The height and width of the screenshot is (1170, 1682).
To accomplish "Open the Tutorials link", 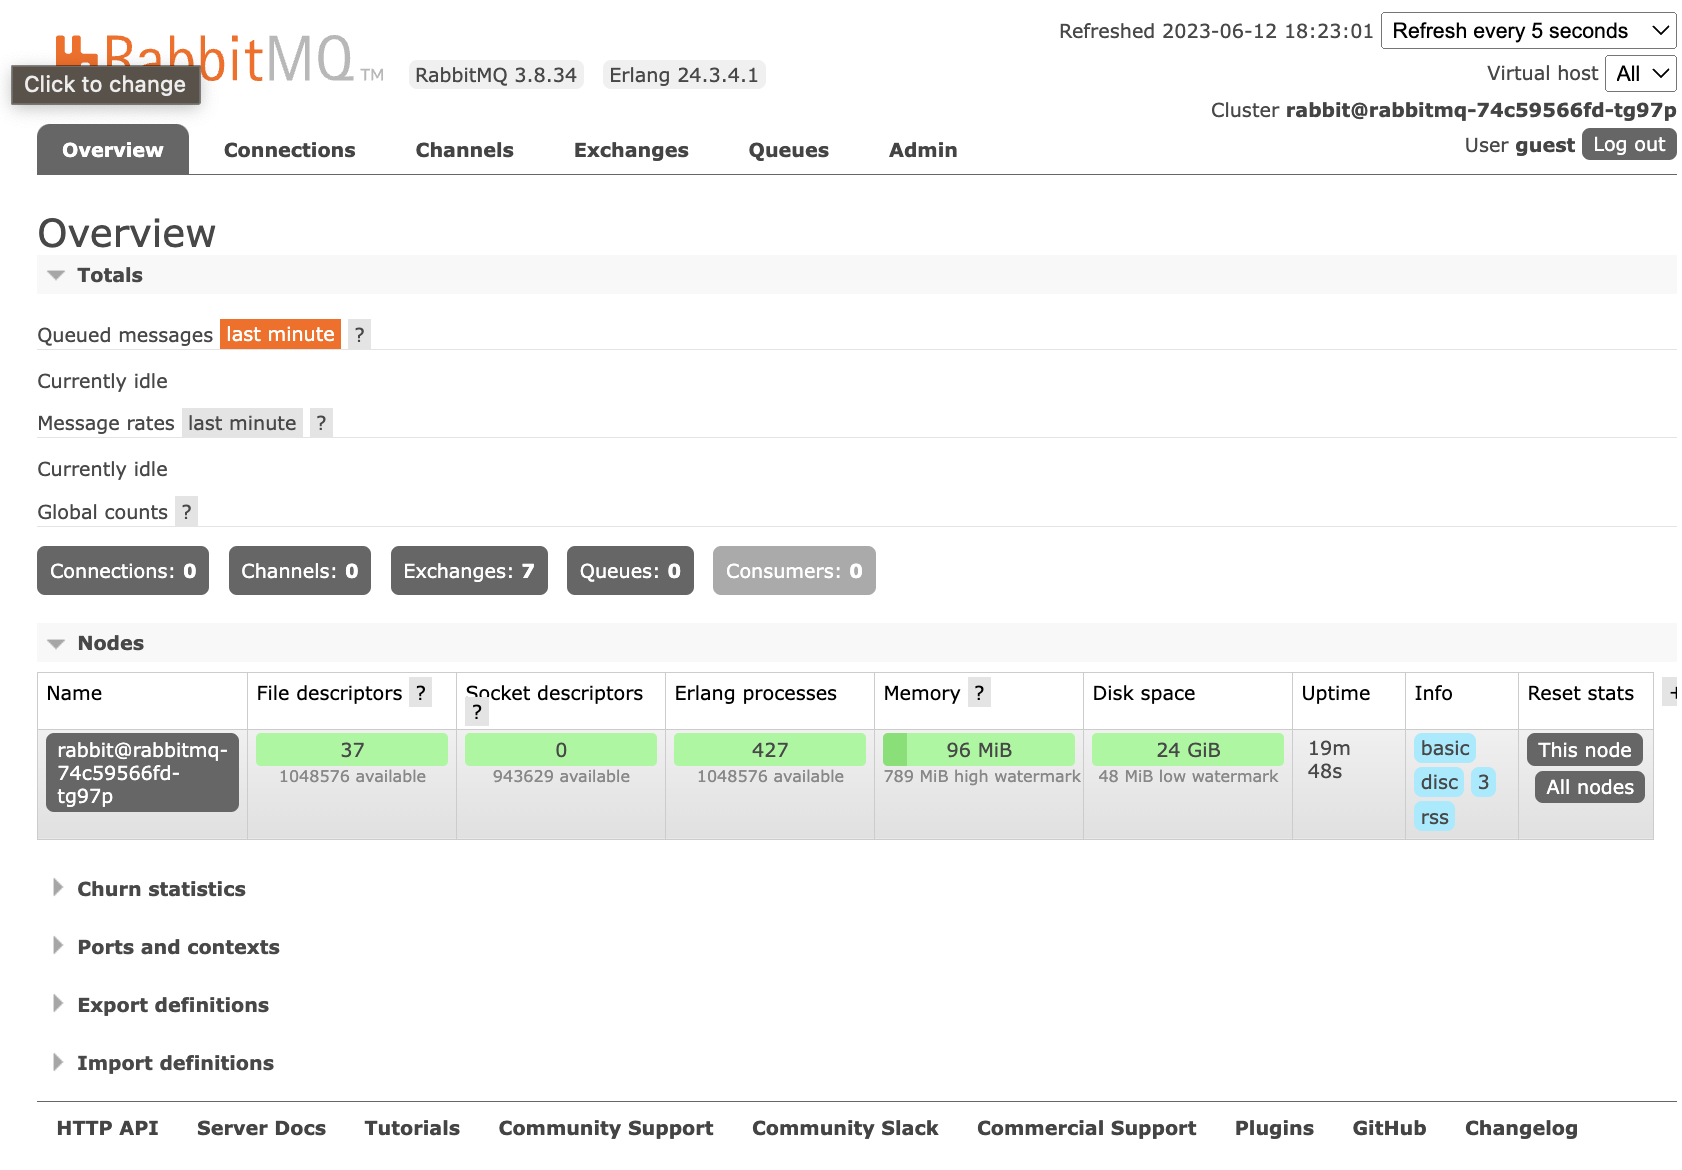I will point(412,1128).
